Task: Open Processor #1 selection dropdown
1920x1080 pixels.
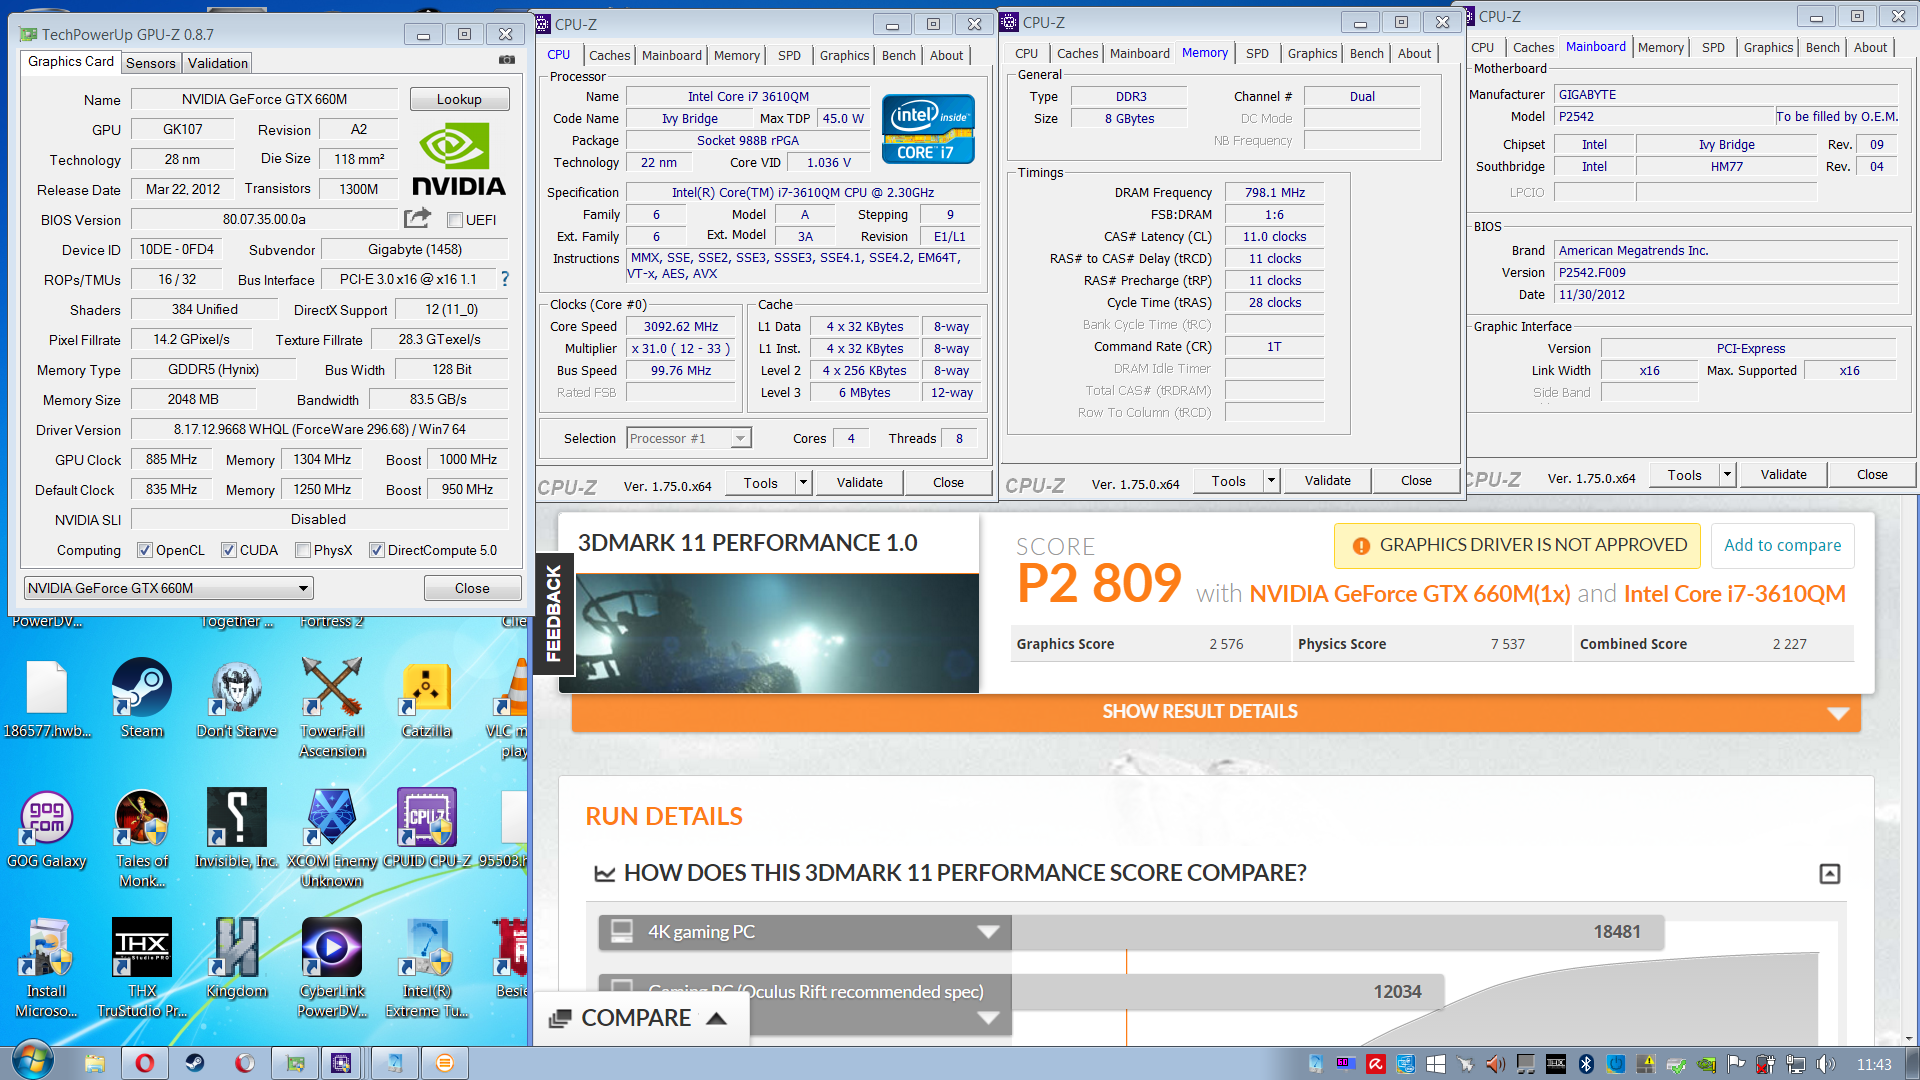Action: pos(689,438)
